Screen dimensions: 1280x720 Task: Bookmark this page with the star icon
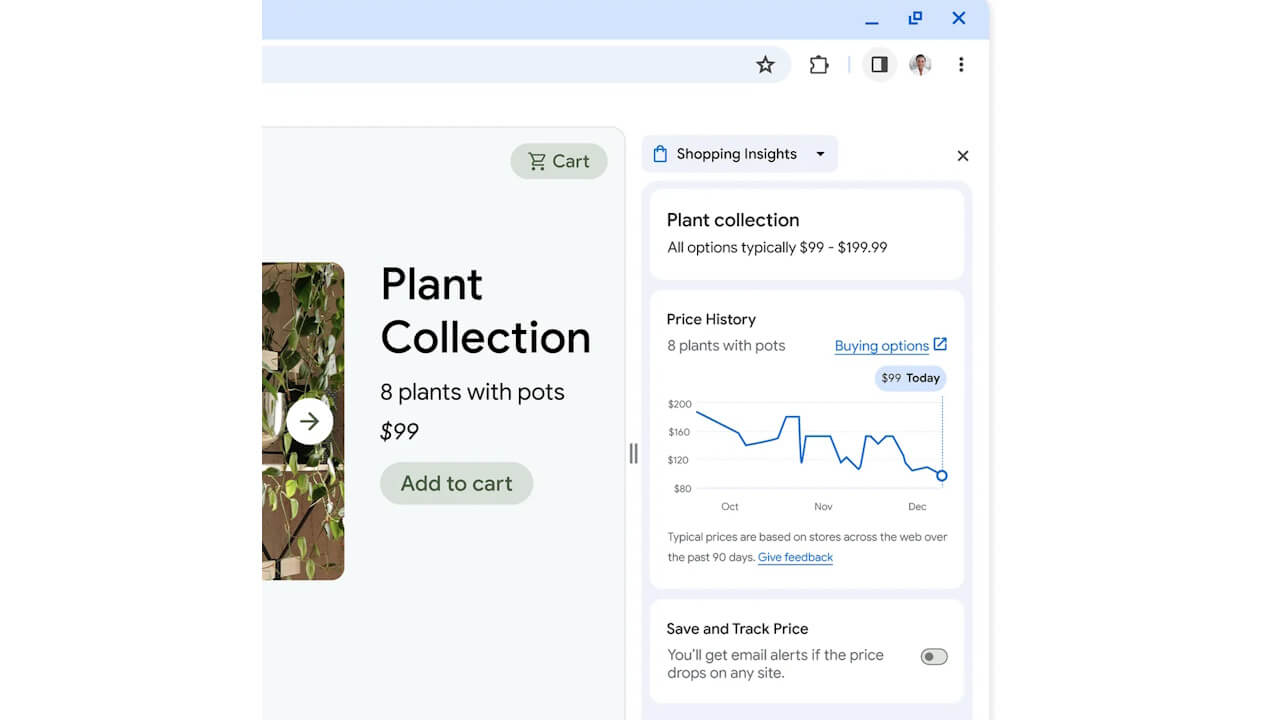coord(765,65)
